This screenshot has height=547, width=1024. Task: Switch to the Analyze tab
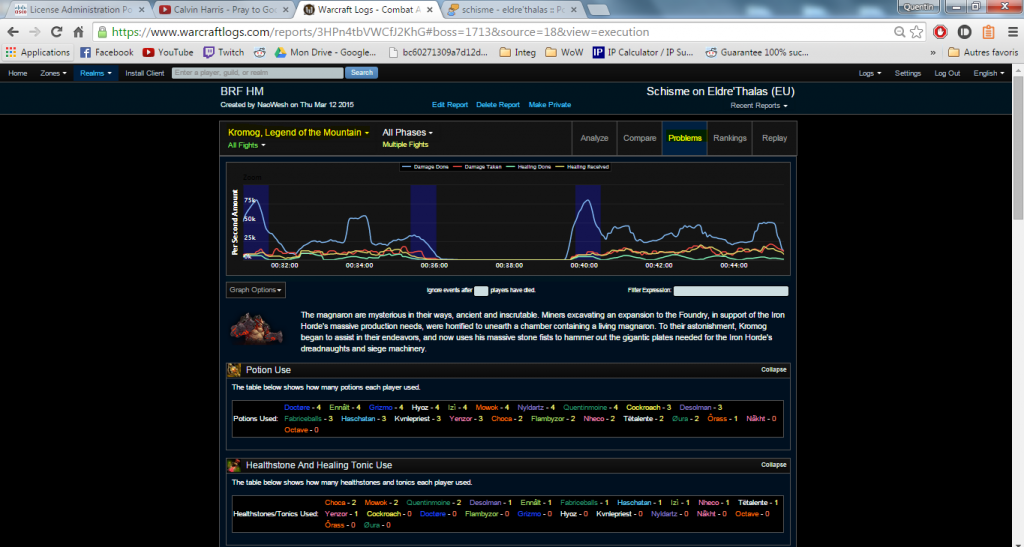click(594, 138)
